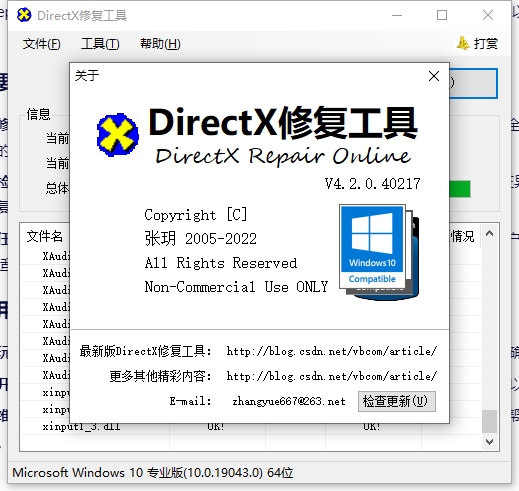The height and width of the screenshot is (491, 519).
Task: Open the 工具(T) menu
Action: tap(100, 44)
